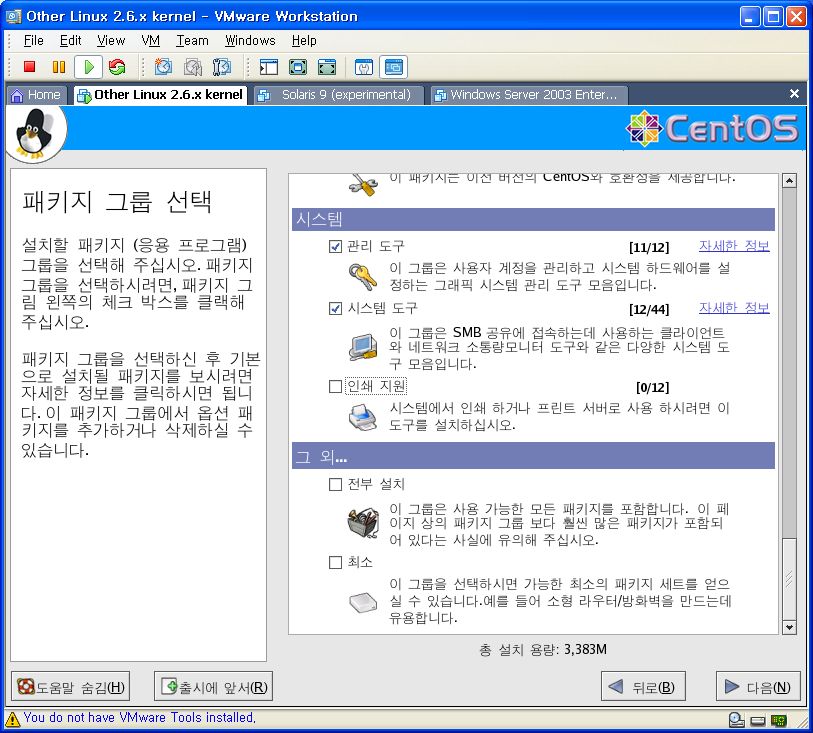
Task: Click the Reset virtual machine icon
Action: (117, 67)
